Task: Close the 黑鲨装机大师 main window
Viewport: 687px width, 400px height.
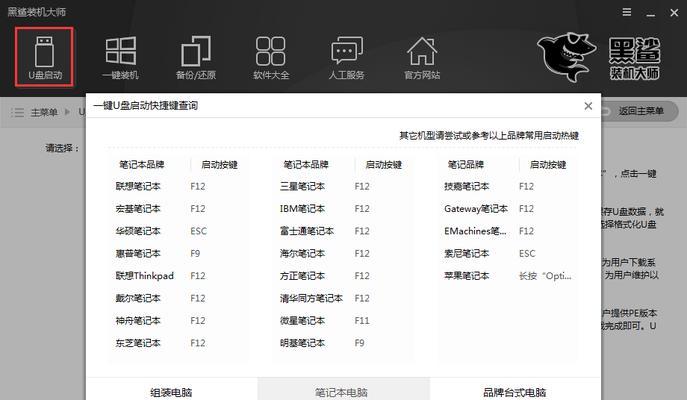Action: click(674, 13)
